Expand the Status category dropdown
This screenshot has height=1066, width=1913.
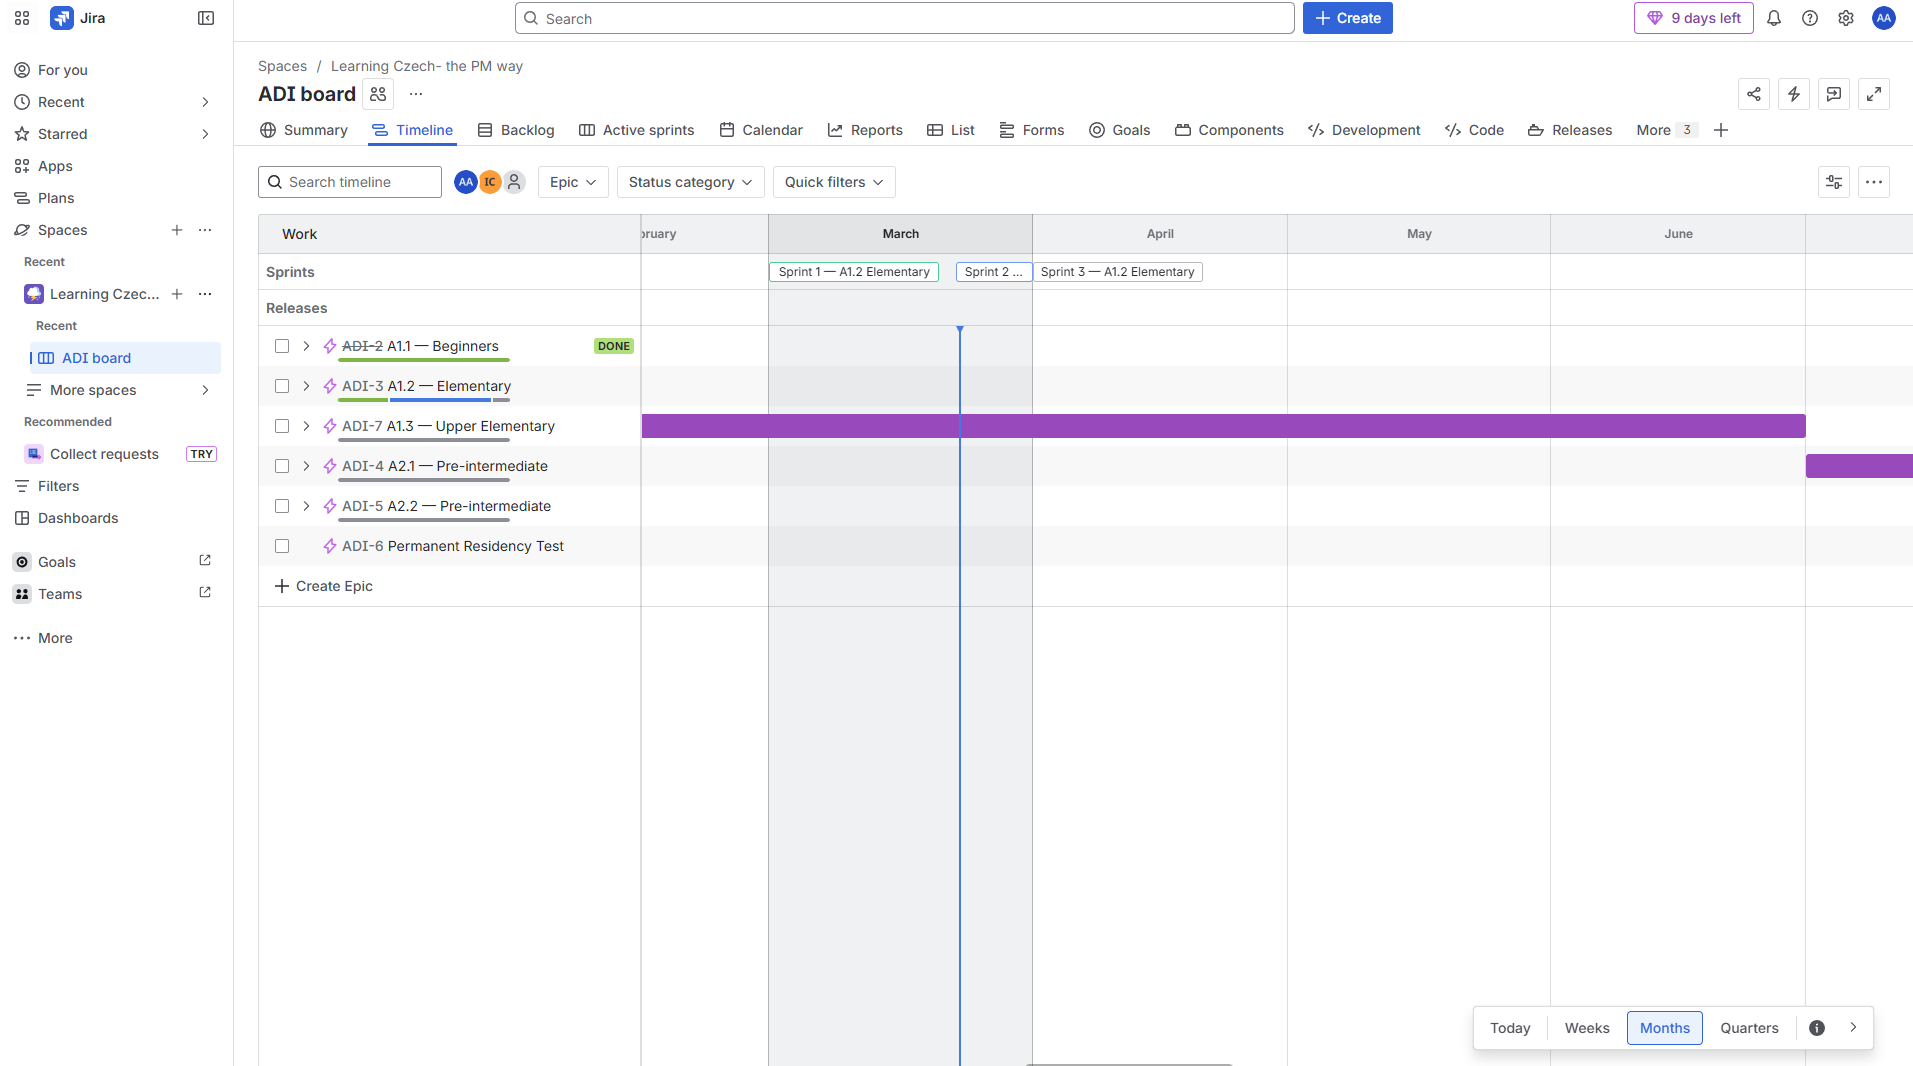pyautogui.click(x=690, y=182)
